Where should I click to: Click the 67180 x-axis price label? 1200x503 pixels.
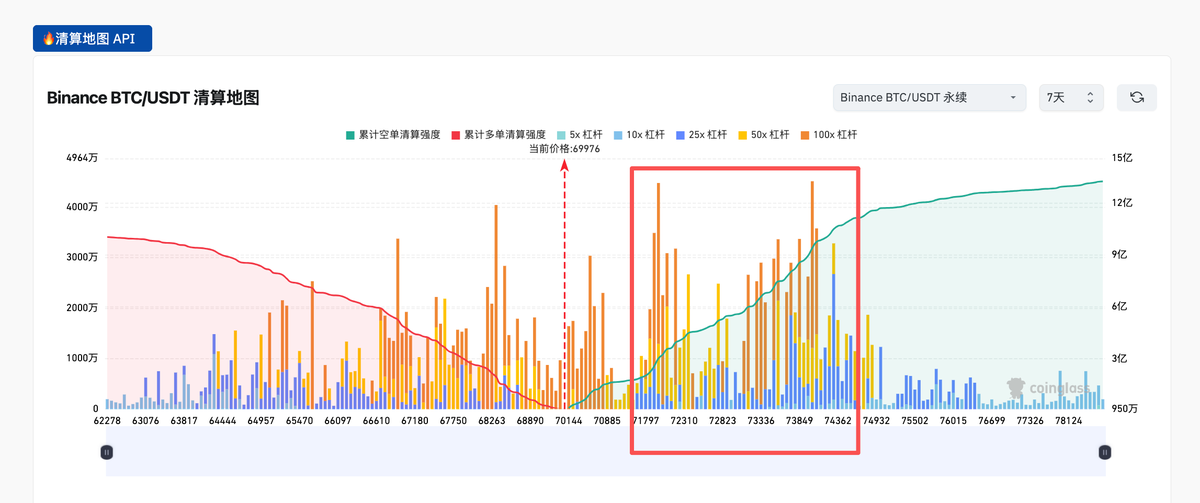414,422
